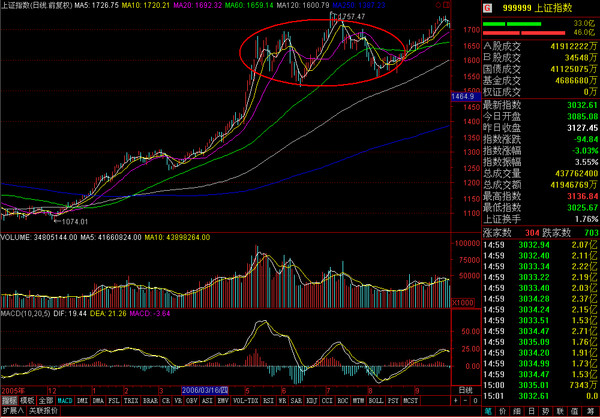Screen dimensions: 600x418
Task: Switch indicator to MTM
Action: 358,401
